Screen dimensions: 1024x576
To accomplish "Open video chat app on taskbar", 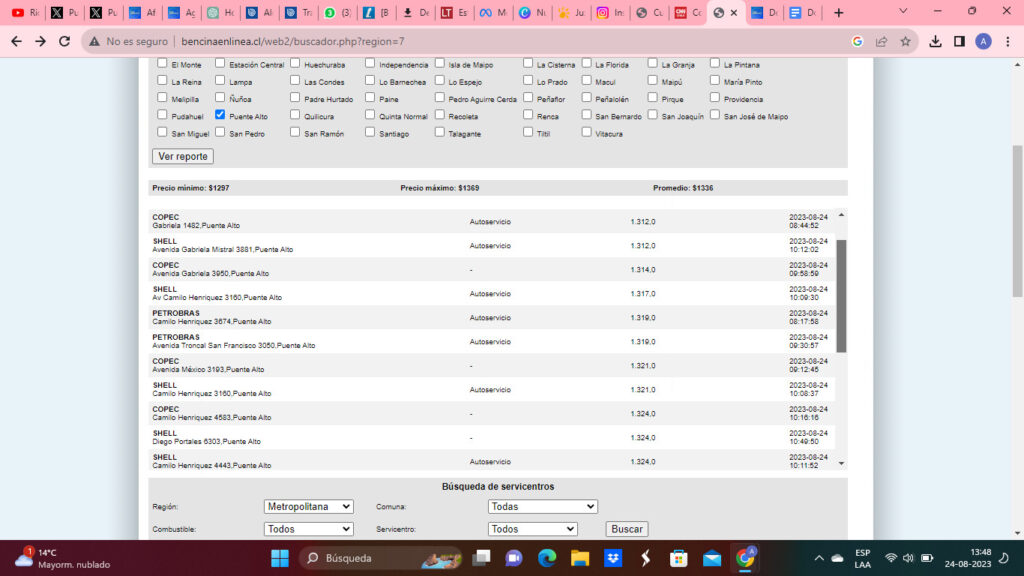I will [x=514, y=558].
